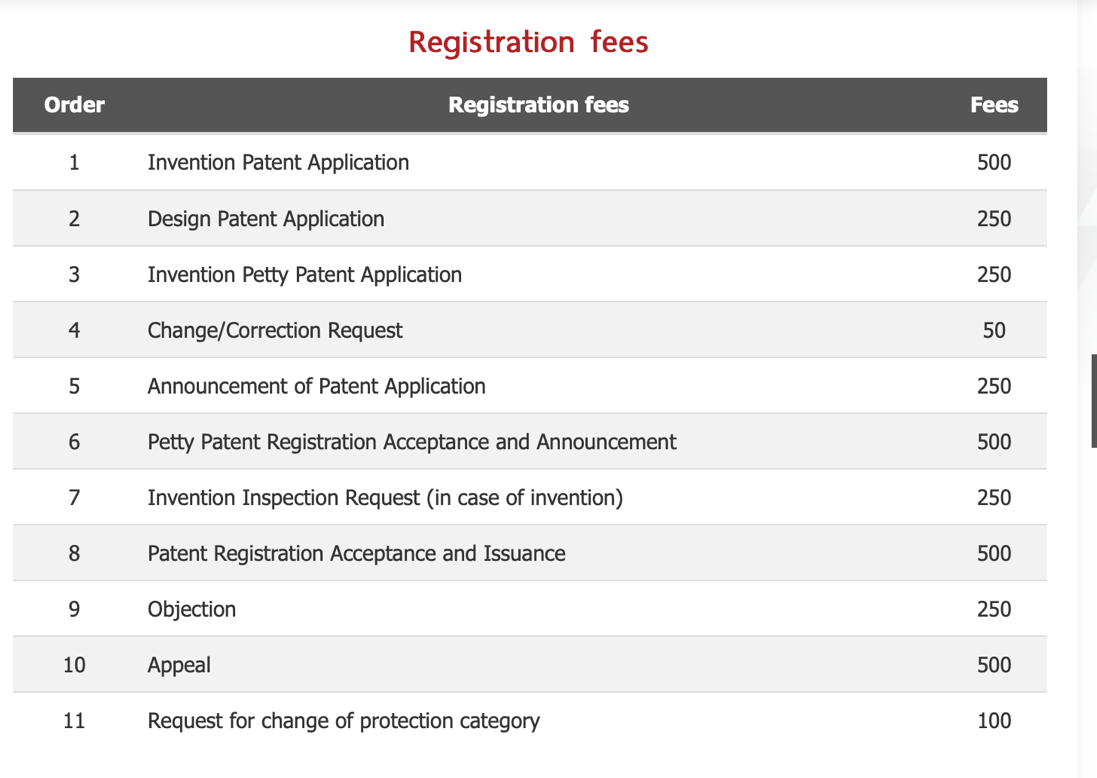Click the 100 fee in row 11

click(993, 721)
